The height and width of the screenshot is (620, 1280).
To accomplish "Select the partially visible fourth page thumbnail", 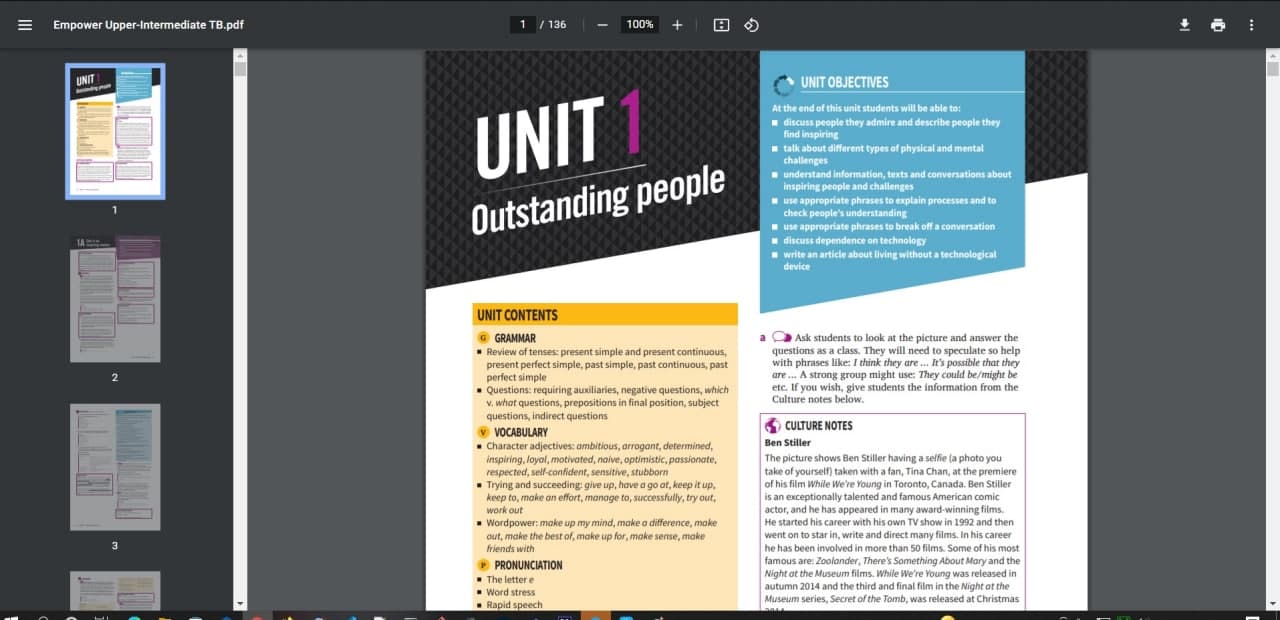I will 115,590.
